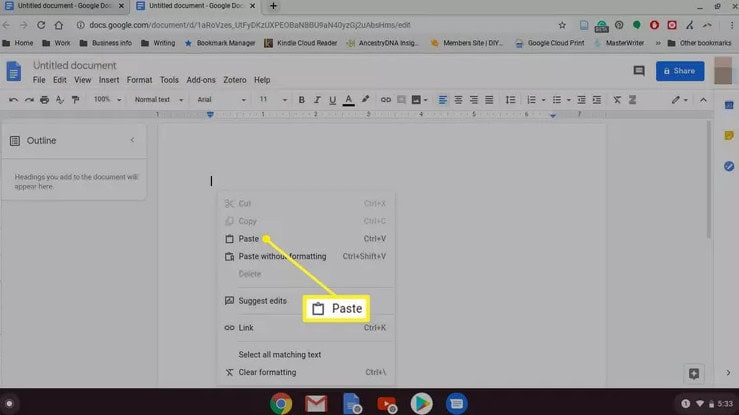This screenshot has width=739, height=415.
Task: Open the font size 11 dropdown
Action: [x=273, y=99]
